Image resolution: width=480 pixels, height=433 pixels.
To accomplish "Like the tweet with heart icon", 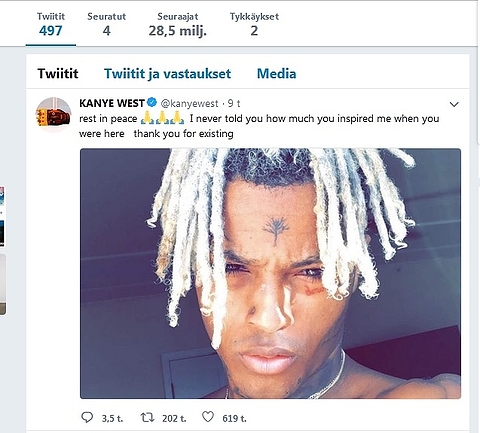I will coord(208,417).
